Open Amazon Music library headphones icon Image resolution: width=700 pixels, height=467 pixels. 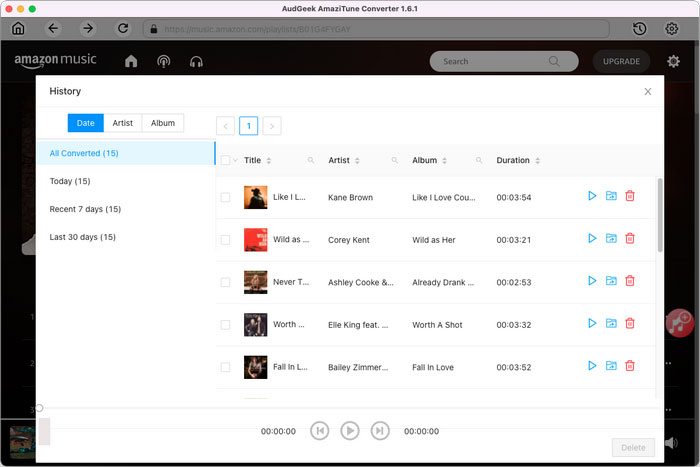click(x=196, y=61)
